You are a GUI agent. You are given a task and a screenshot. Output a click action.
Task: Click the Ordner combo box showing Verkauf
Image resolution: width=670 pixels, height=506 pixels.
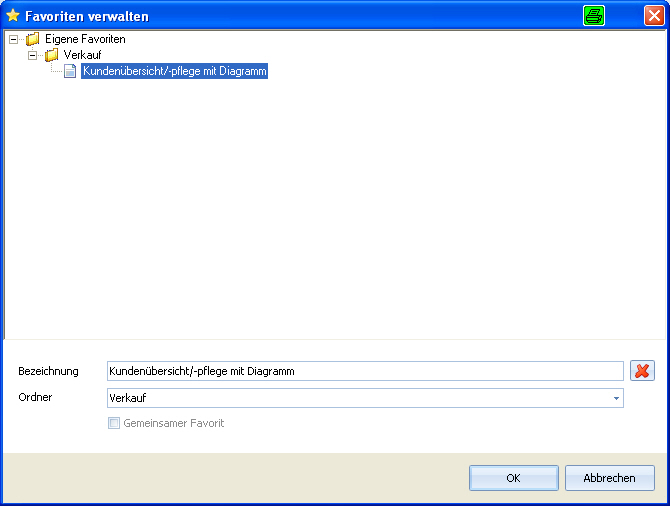365,398
